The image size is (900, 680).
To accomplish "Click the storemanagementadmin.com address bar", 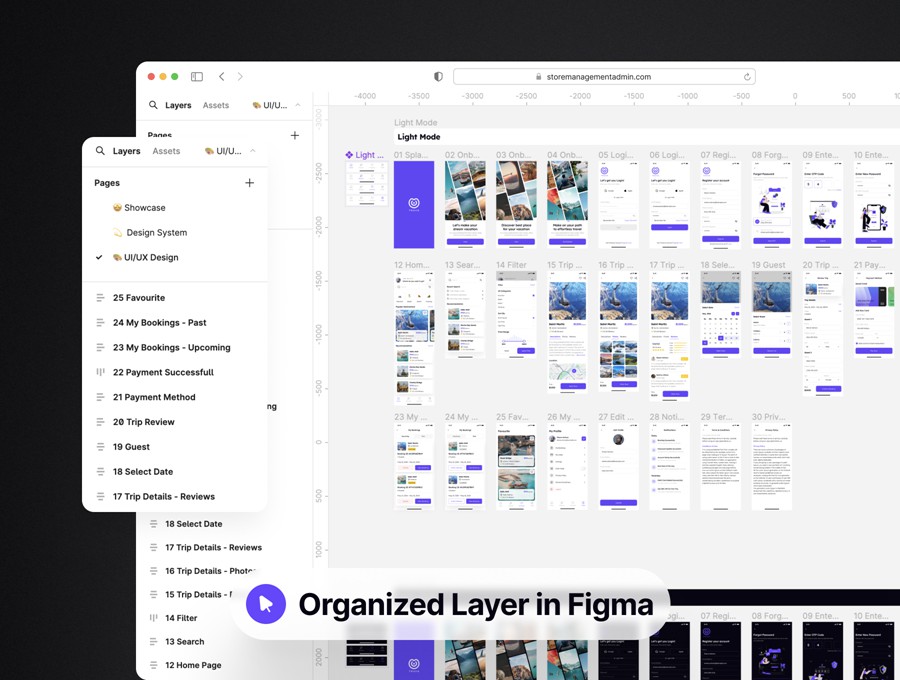I will (600, 76).
